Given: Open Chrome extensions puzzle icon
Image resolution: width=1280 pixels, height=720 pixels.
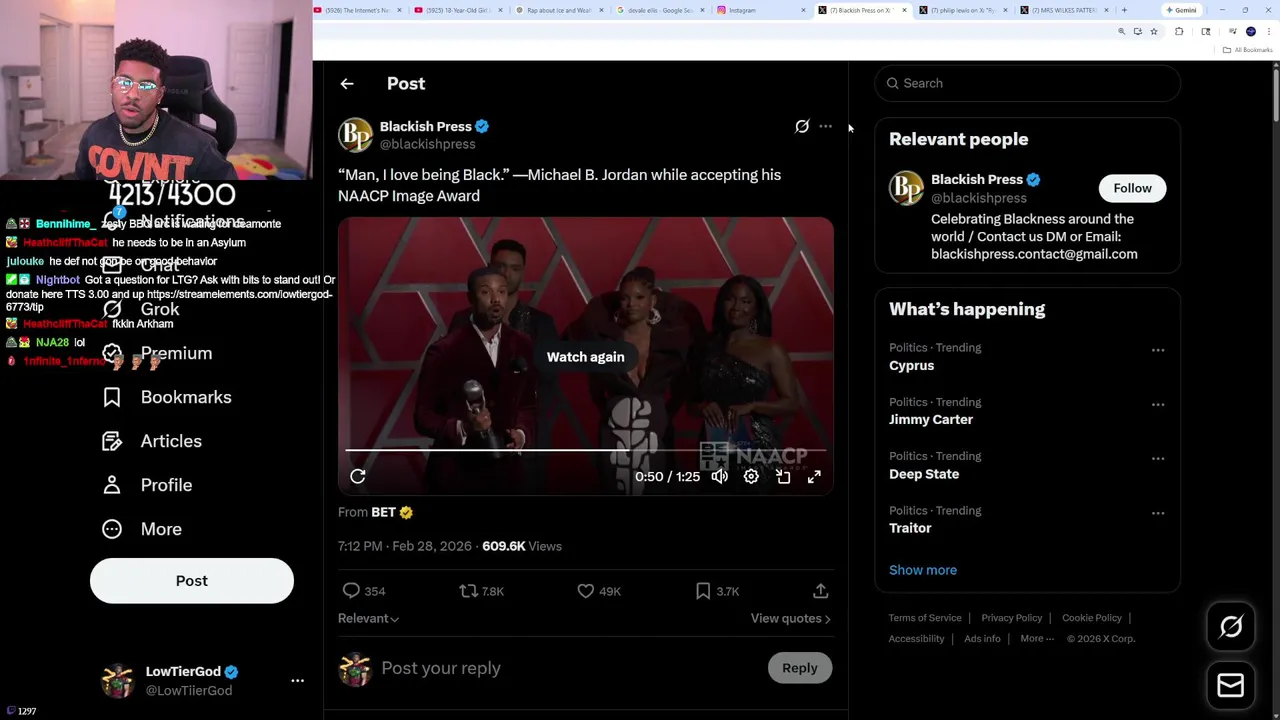Looking at the screenshot, I should tap(1179, 32).
